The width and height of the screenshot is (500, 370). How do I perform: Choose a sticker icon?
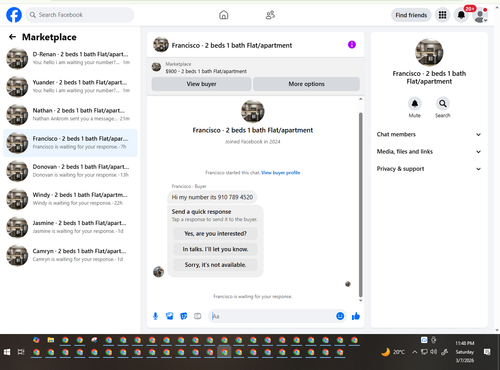184,316
